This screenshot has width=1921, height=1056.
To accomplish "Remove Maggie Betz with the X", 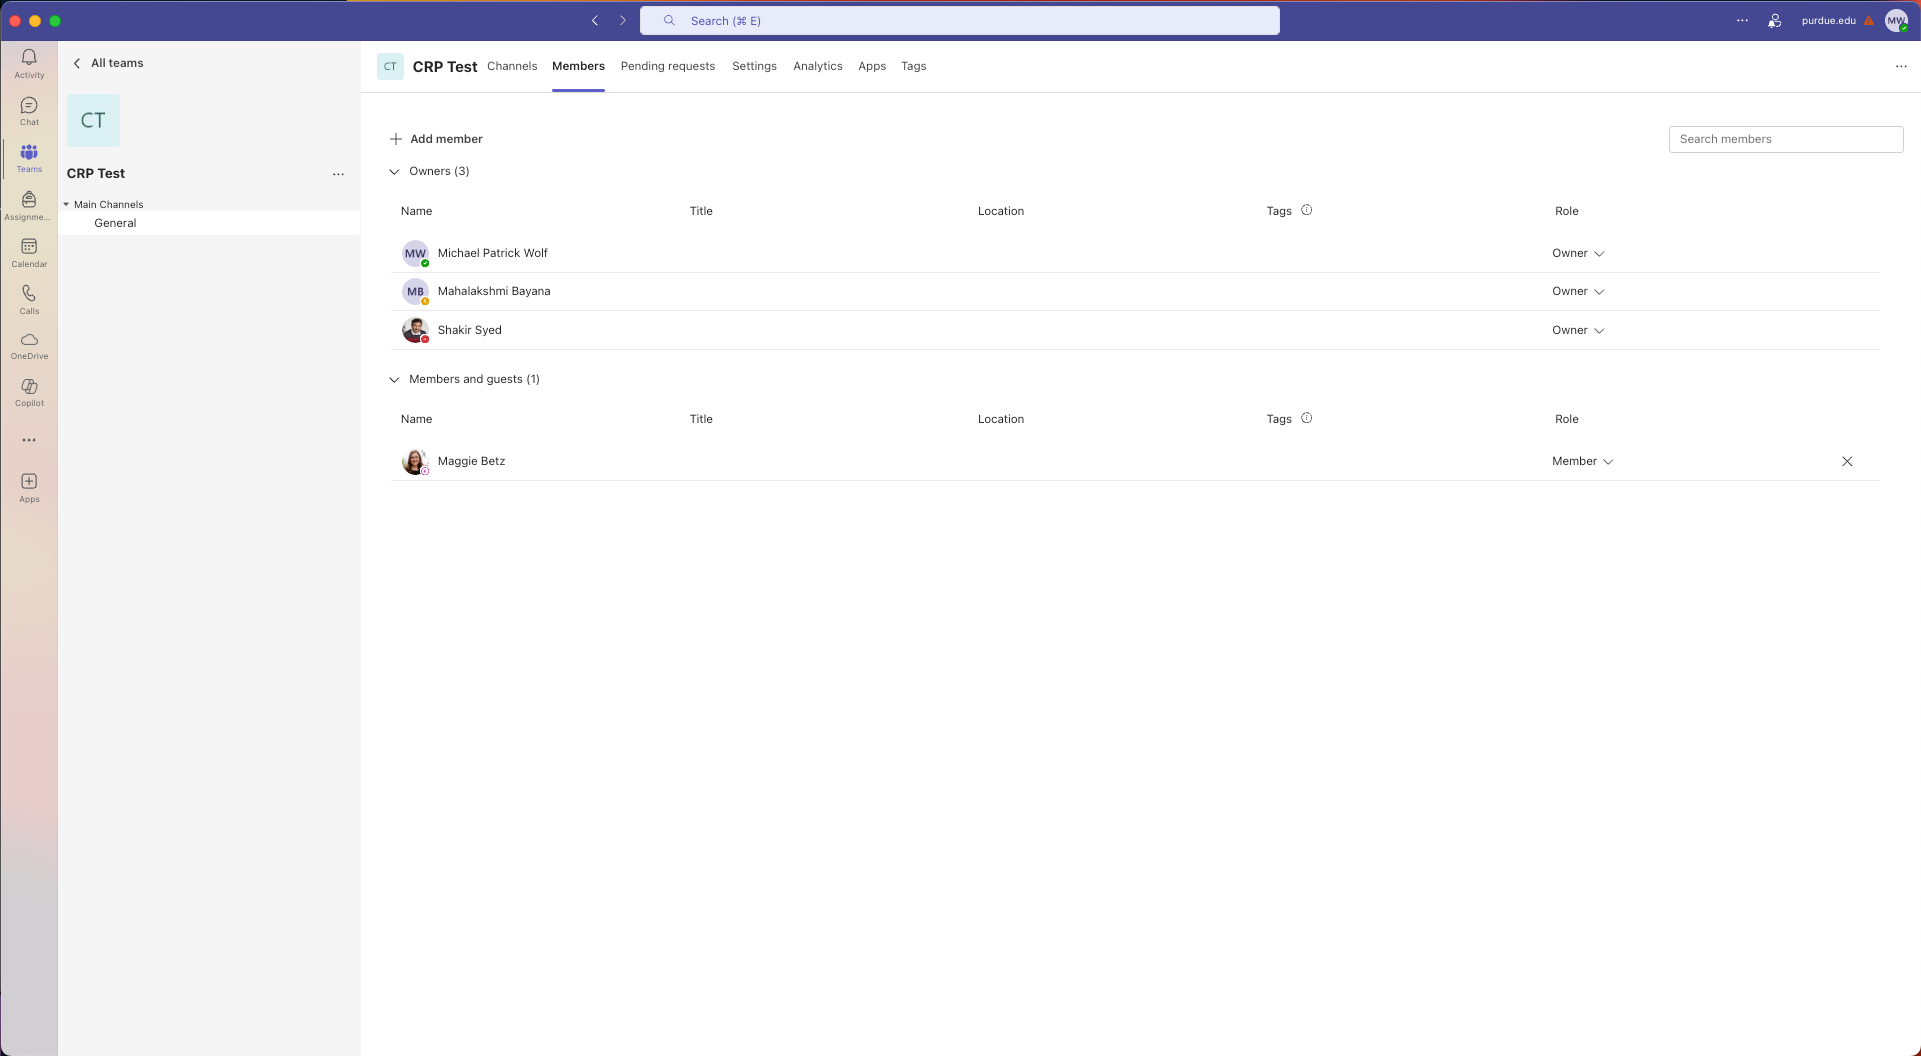I will click(1847, 461).
